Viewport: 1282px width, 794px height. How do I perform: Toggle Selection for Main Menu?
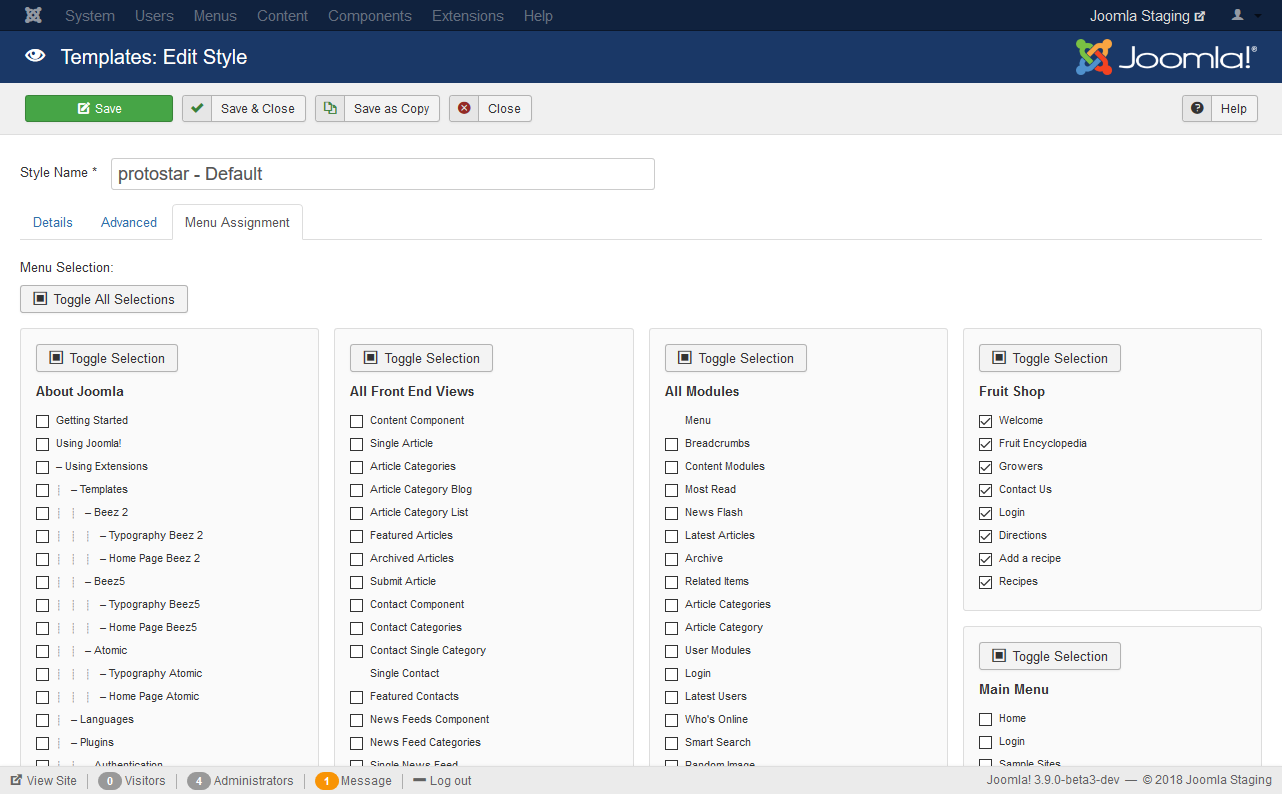[x=1050, y=656]
